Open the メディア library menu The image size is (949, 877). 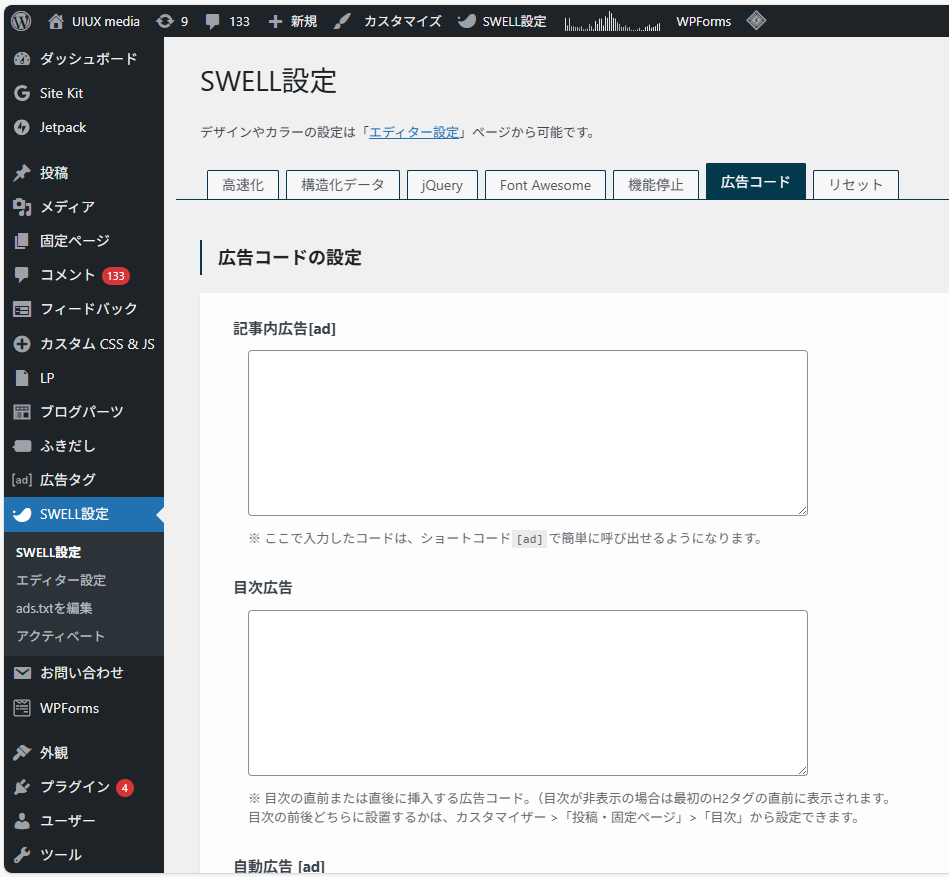point(67,207)
